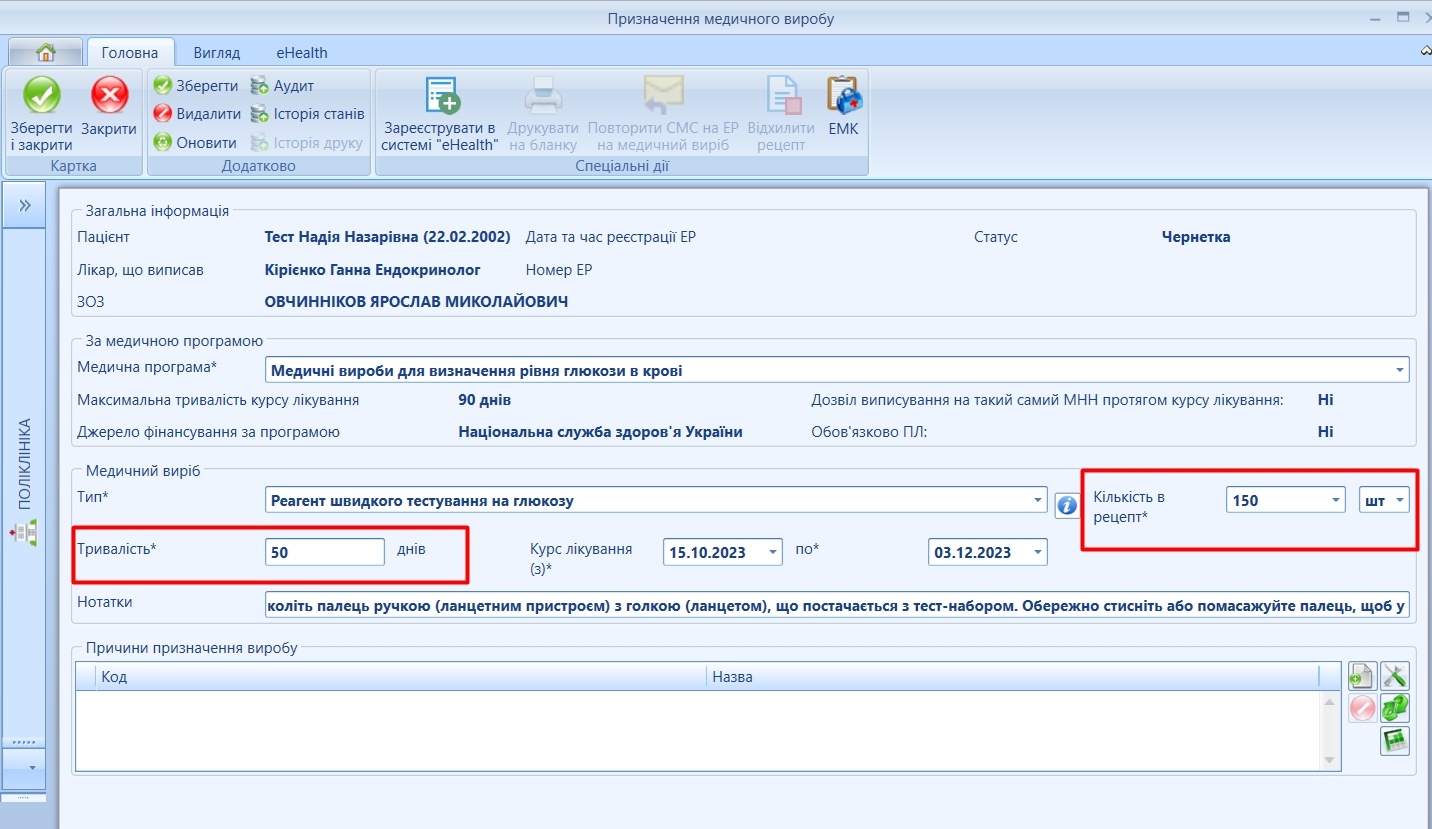
Task: Click the Відхилити рецепт document icon
Action: pos(783,95)
